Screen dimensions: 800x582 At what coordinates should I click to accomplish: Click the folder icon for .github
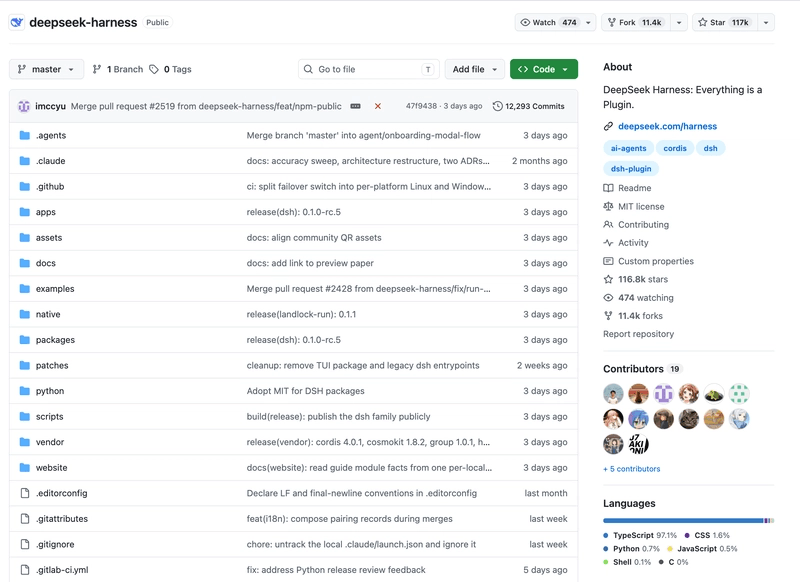point(24,186)
